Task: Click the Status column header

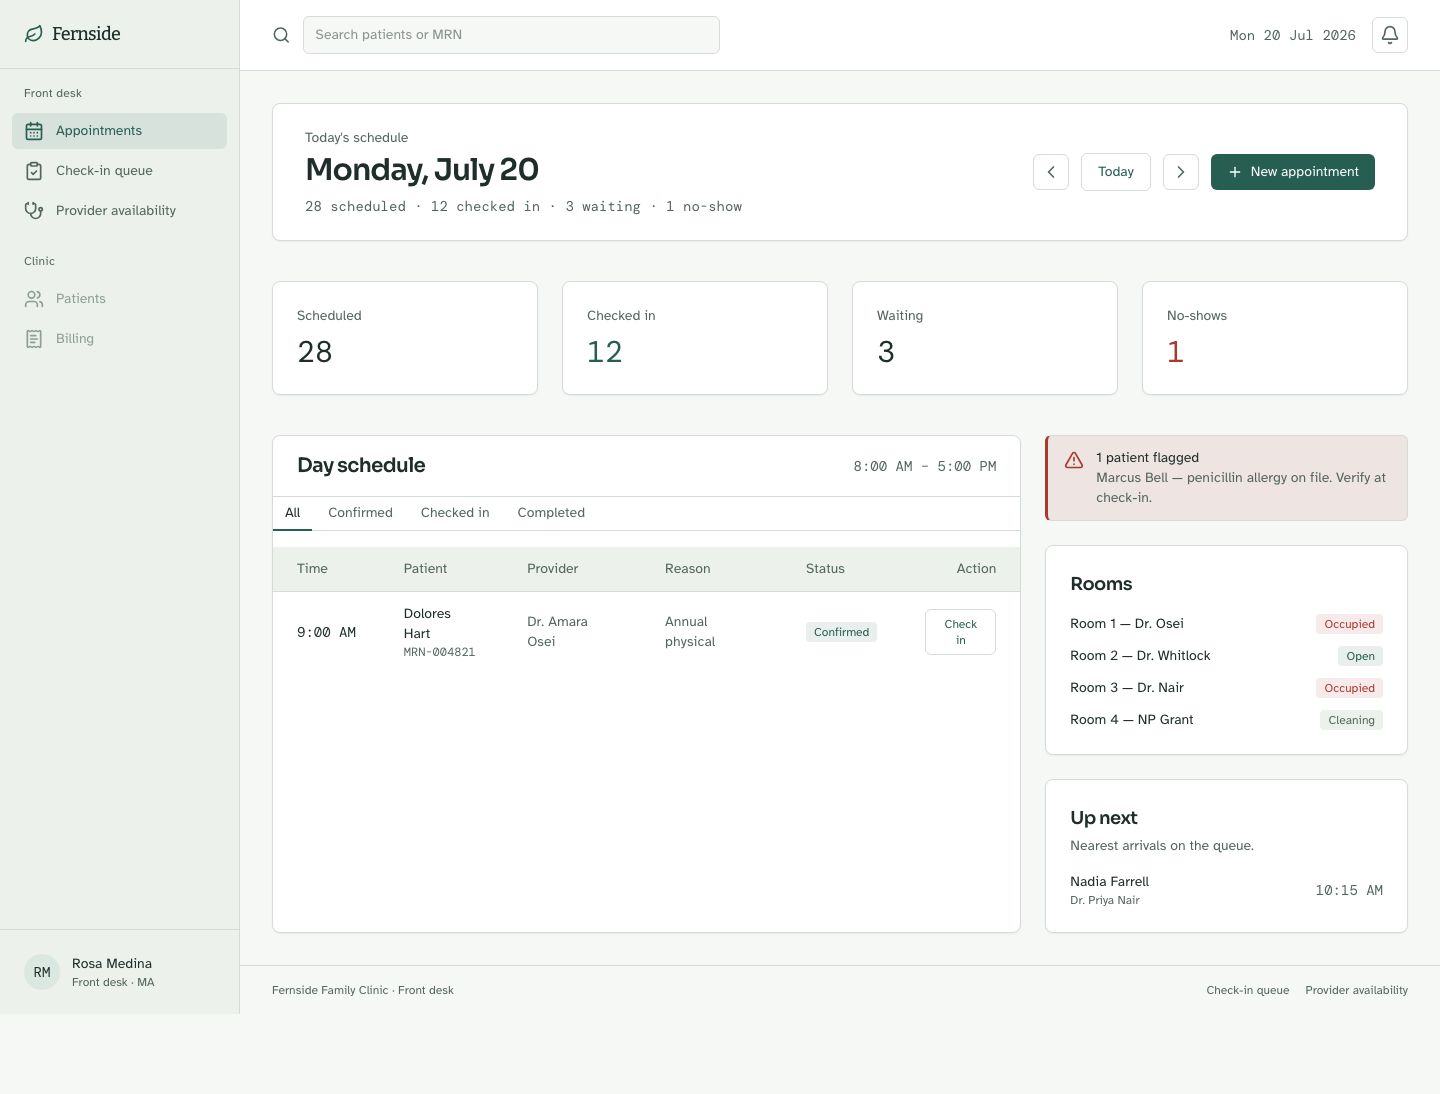Action: 825,569
